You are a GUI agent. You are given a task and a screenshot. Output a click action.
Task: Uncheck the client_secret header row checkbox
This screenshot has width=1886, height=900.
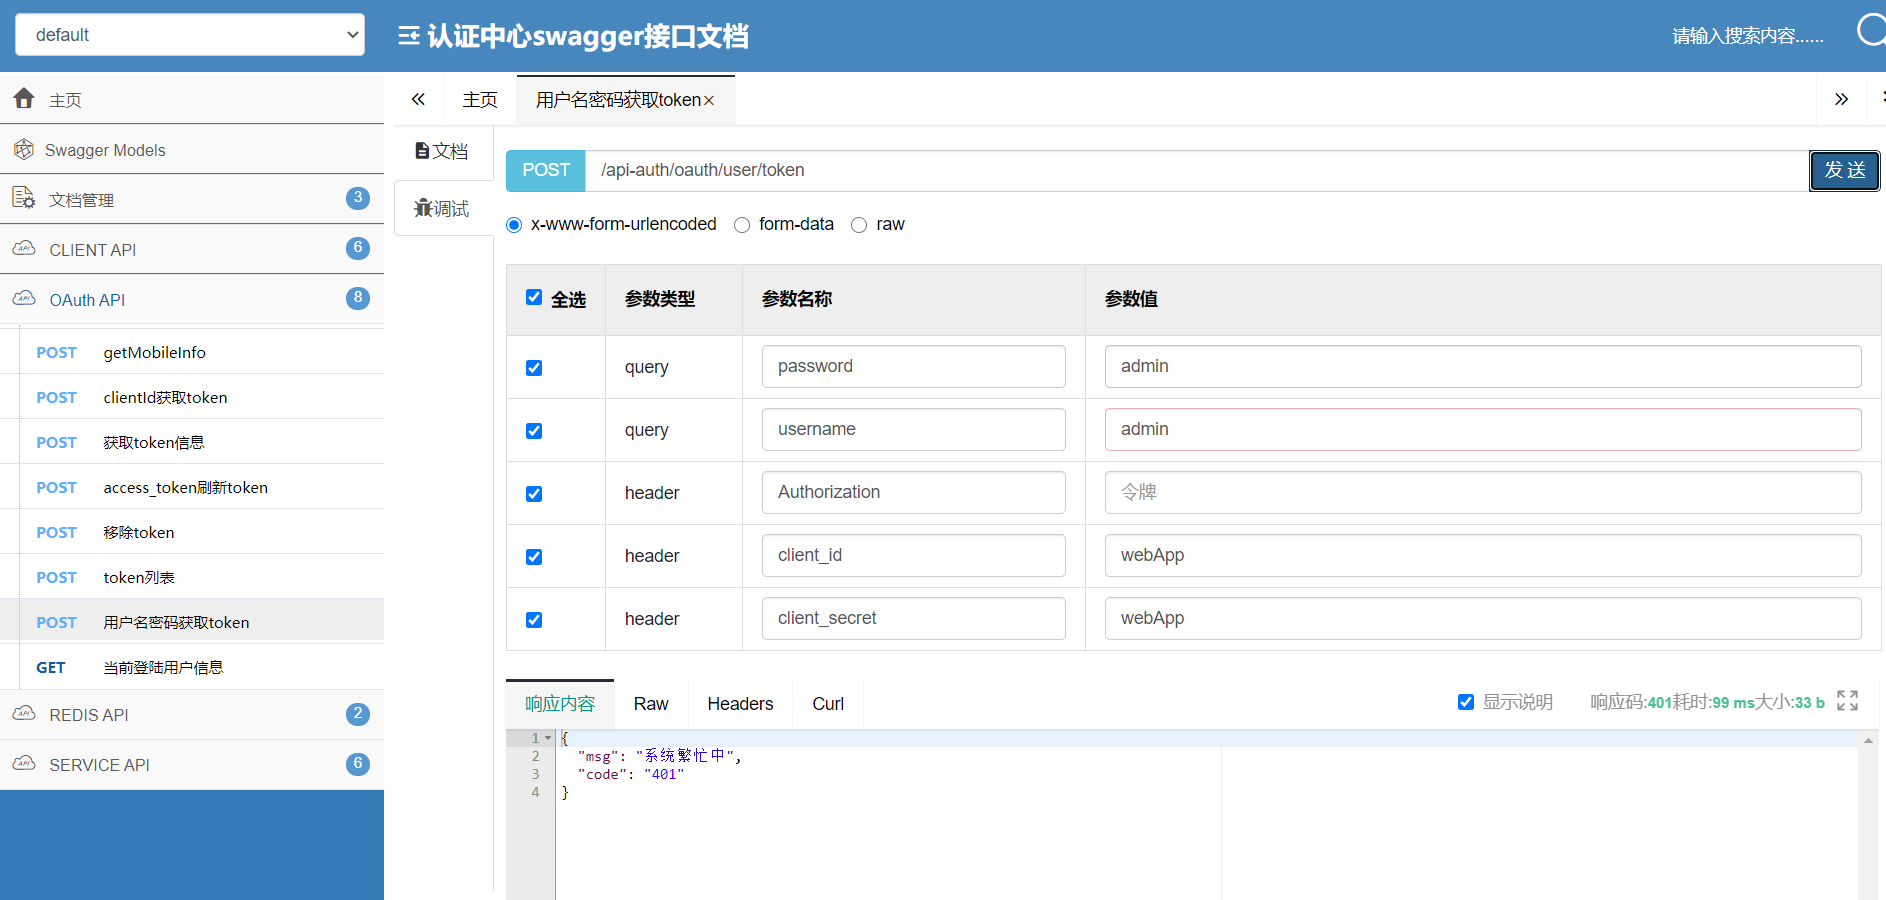(534, 620)
